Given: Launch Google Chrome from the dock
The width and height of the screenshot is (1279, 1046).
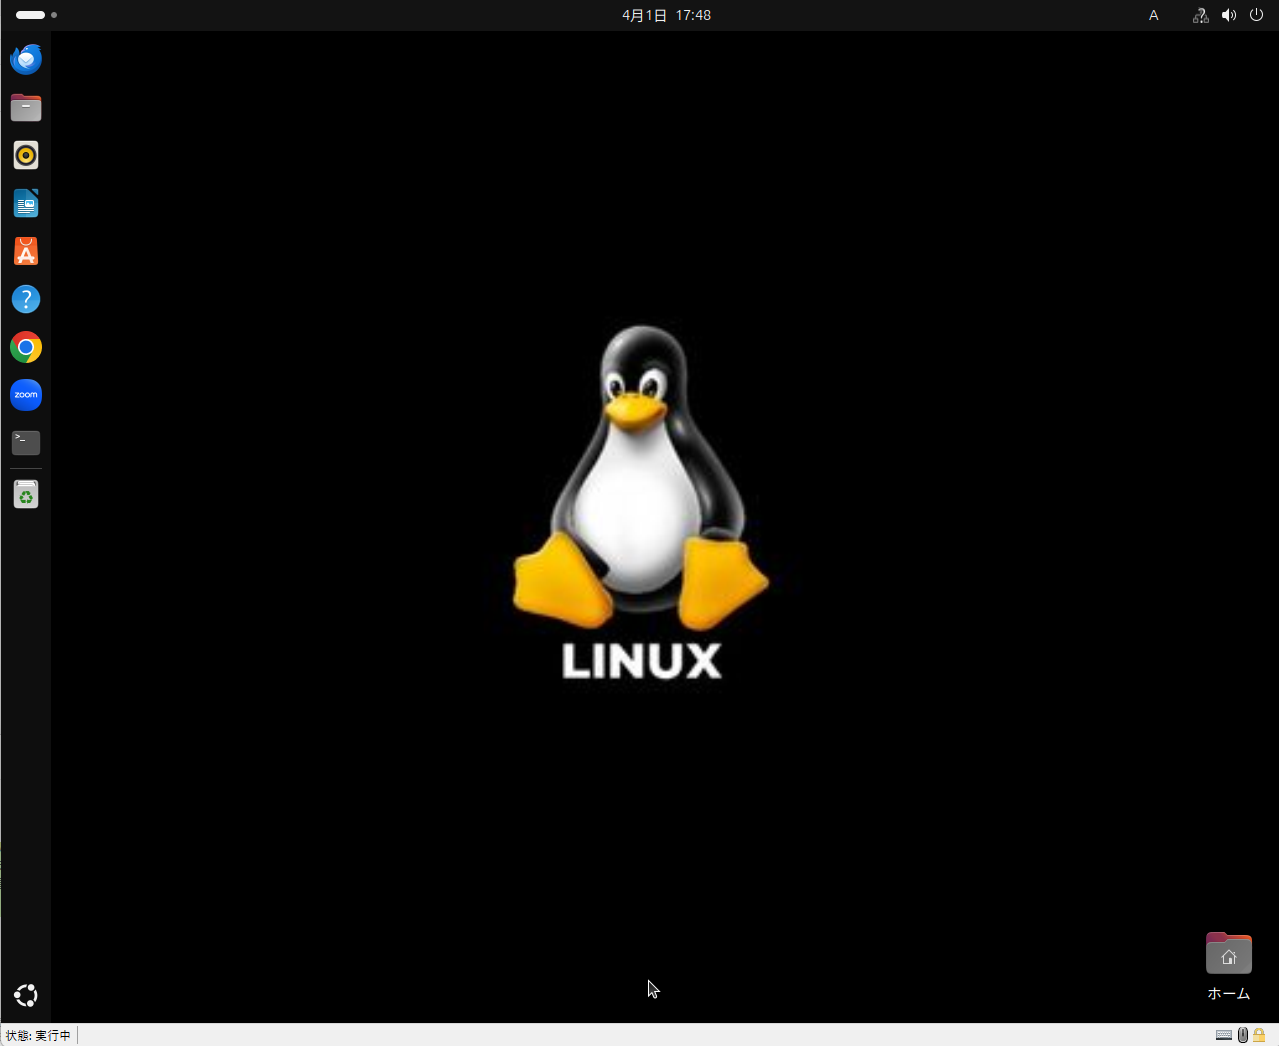Looking at the screenshot, I should click(x=26, y=347).
